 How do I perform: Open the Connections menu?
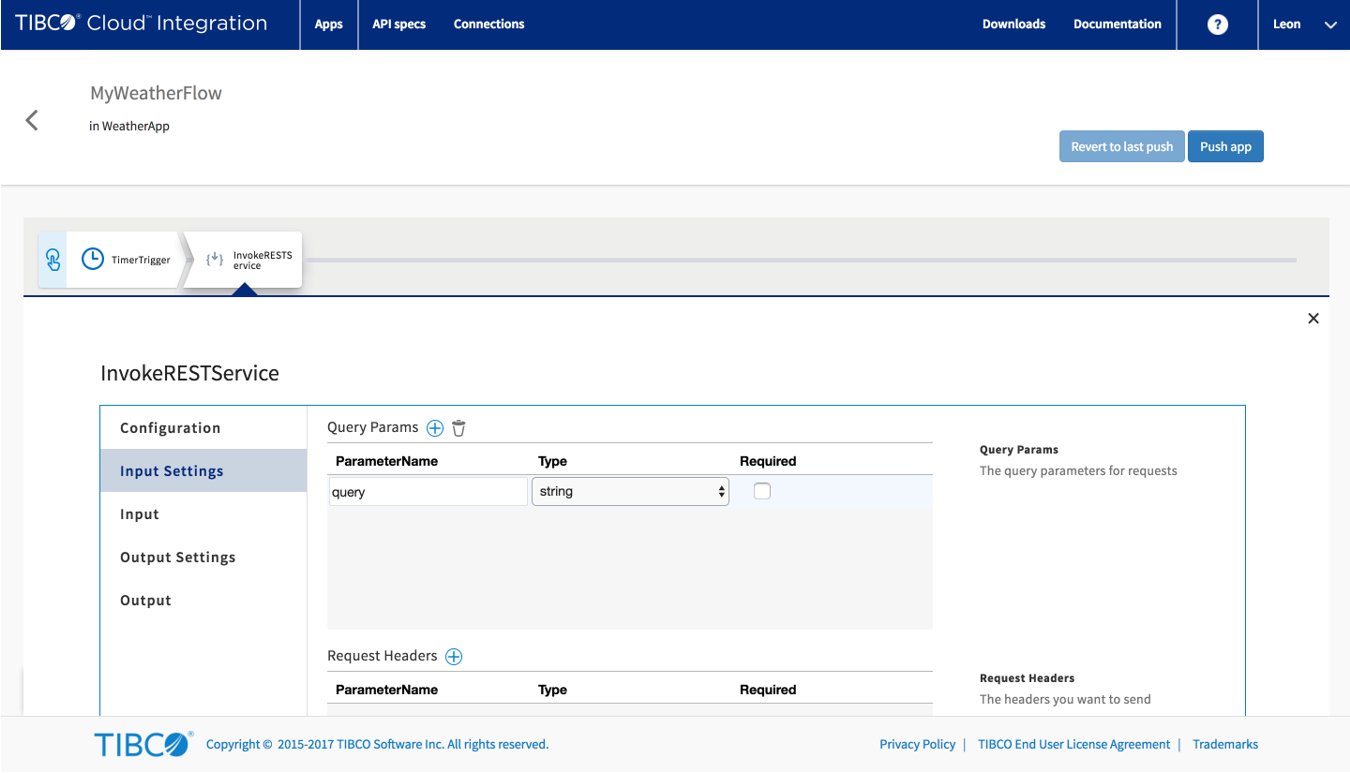coord(489,25)
